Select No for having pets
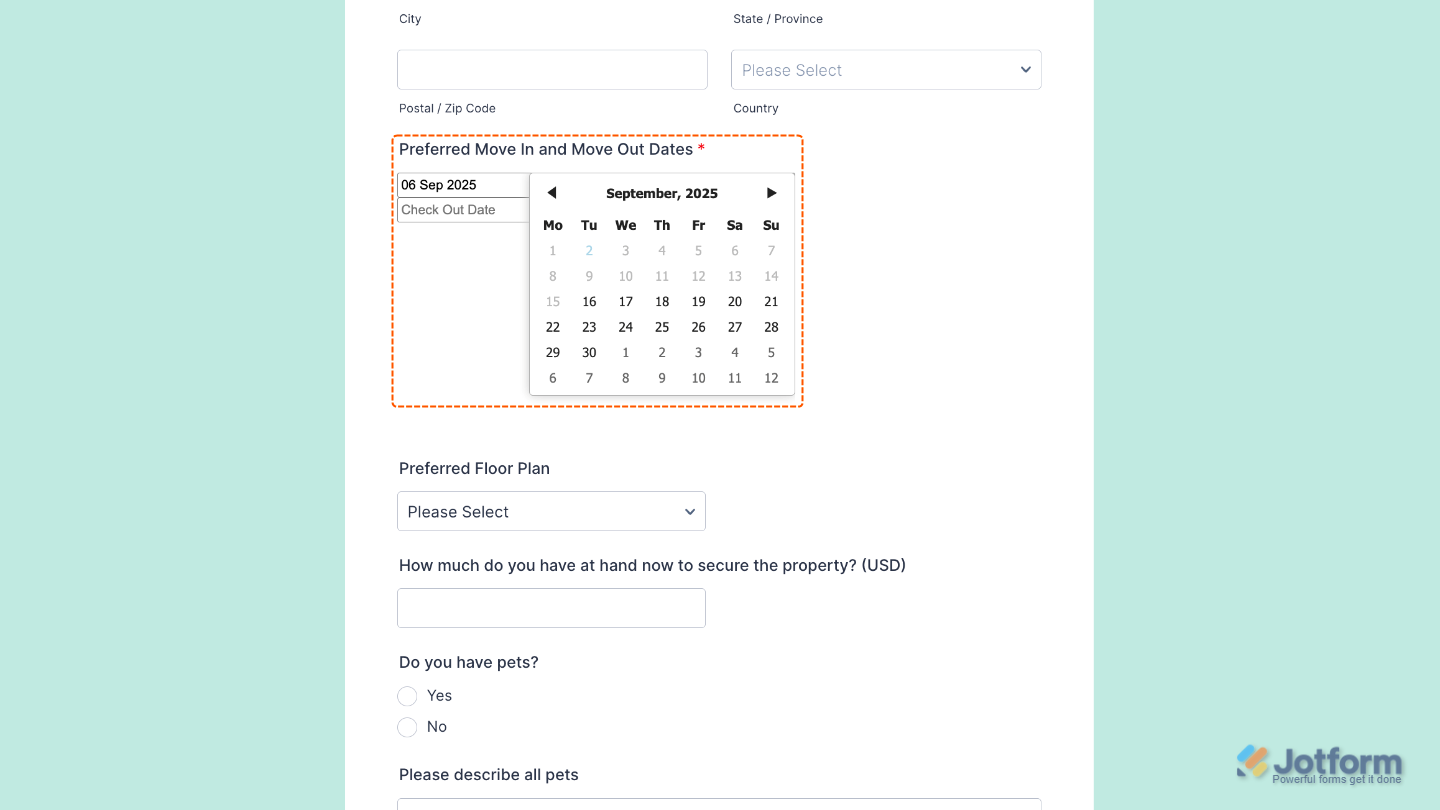The width and height of the screenshot is (1440, 810). pos(407,727)
